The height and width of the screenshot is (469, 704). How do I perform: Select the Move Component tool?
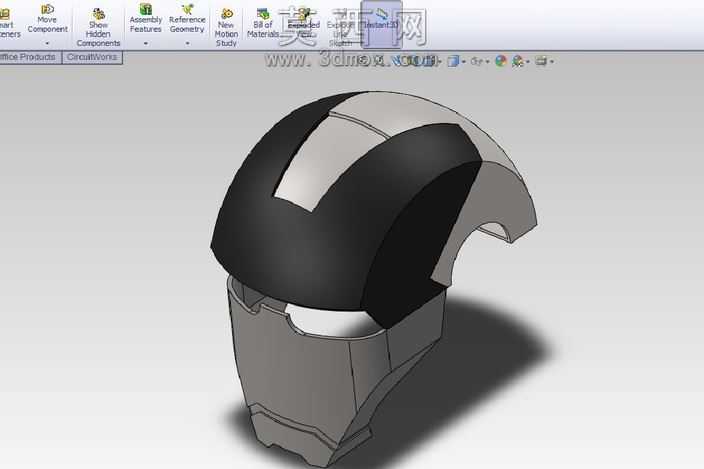click(47, 19)
